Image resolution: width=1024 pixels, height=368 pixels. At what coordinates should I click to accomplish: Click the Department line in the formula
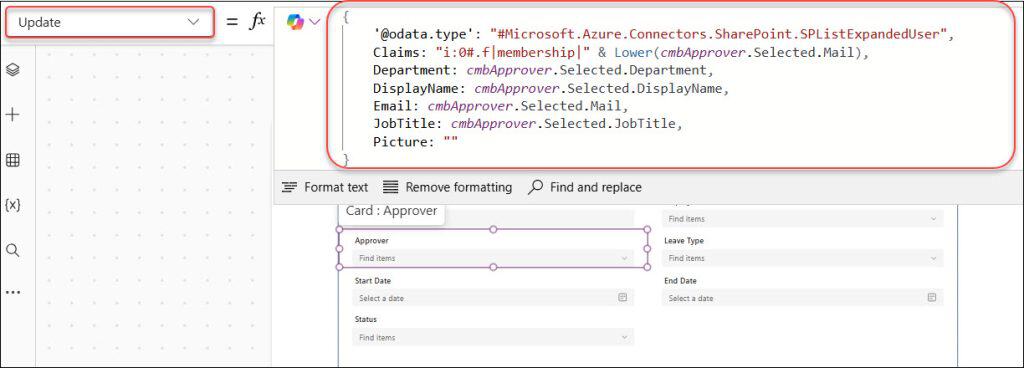click(x=543, y=70)
